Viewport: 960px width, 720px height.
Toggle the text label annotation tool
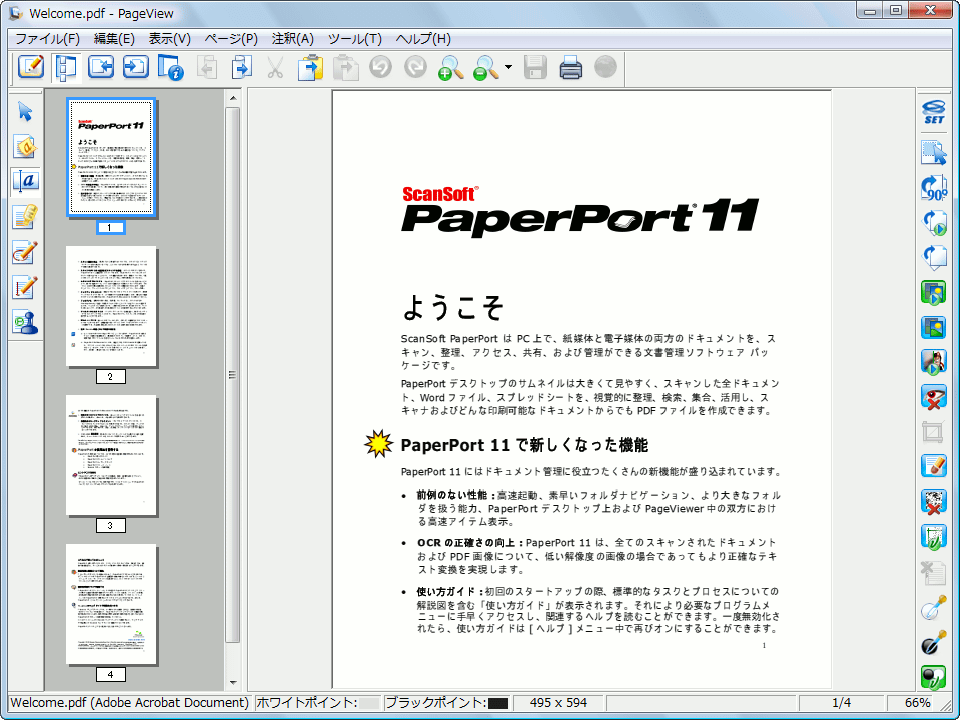(25, 181)
